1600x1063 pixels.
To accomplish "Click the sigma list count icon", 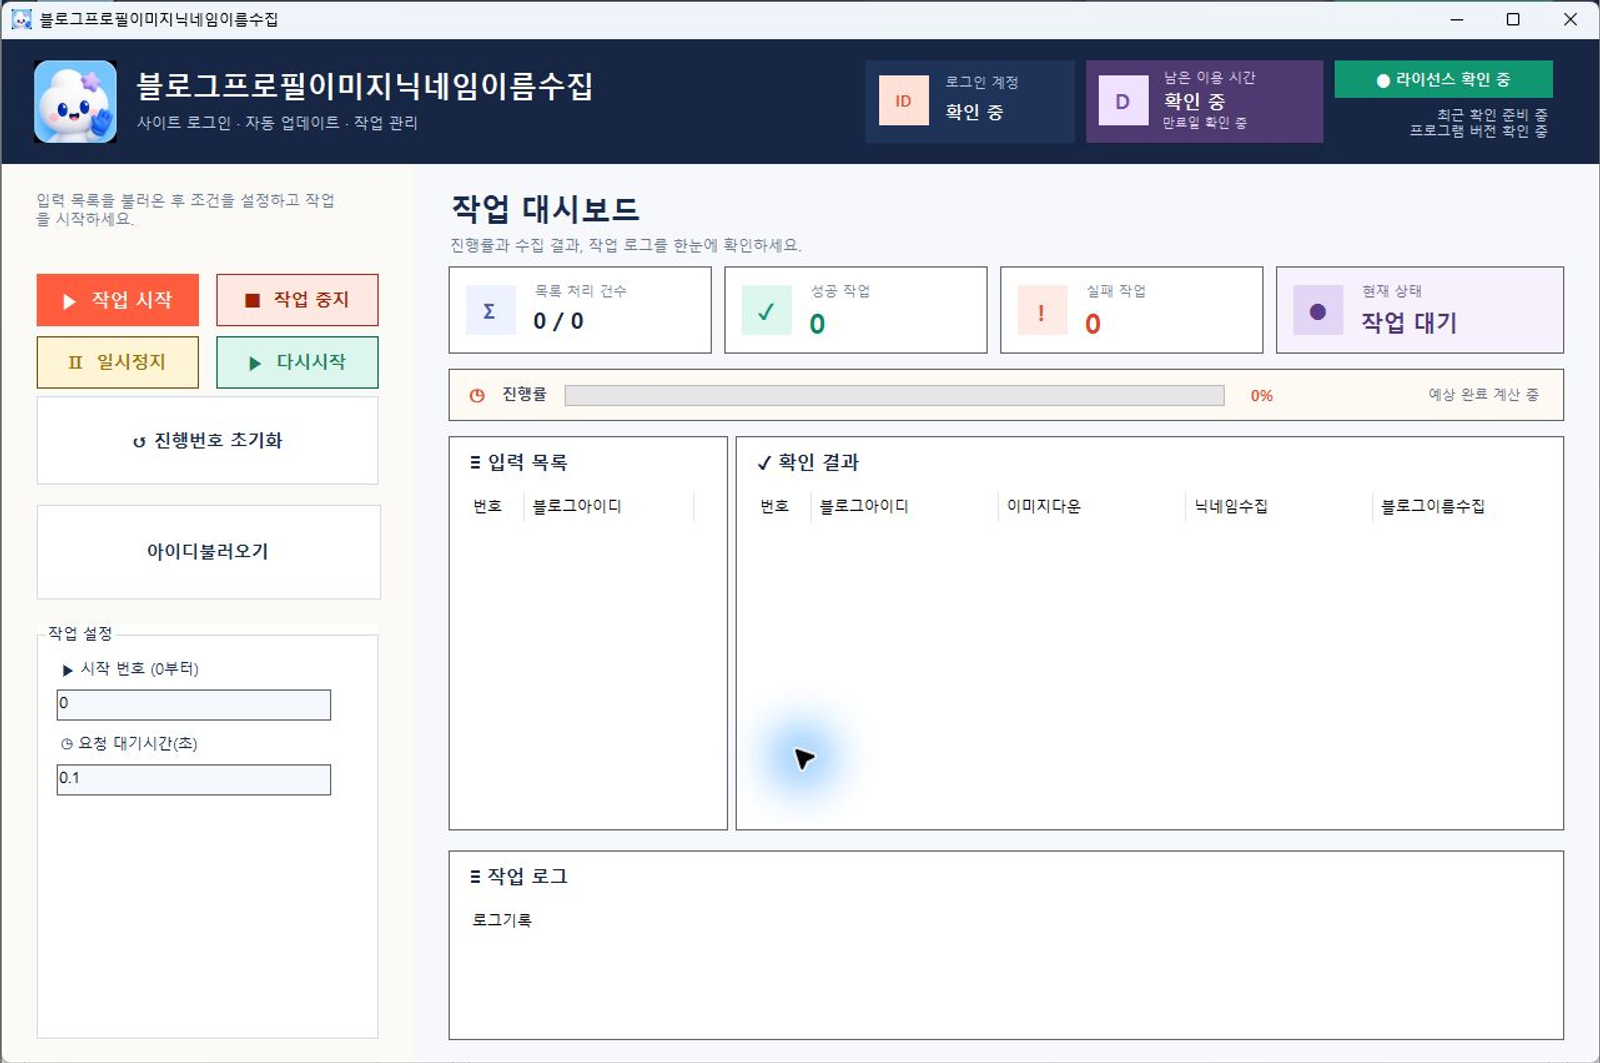I will click(x=490, y=310).
